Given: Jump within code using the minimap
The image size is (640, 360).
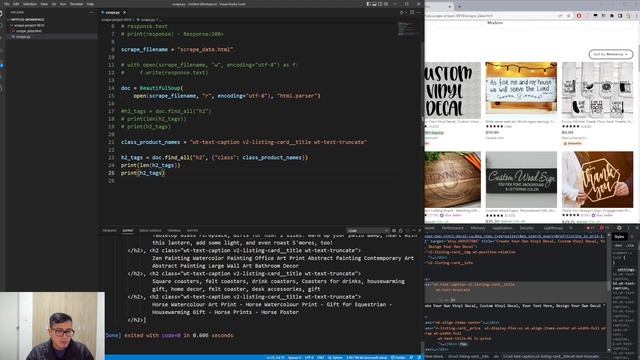Looking at the screenshot, I should [x=407, y=29].
